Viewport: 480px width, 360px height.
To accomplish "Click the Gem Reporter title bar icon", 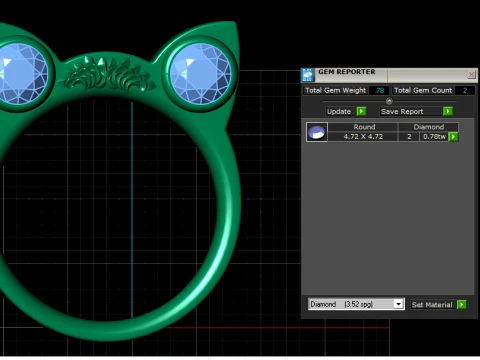I will coord(308,75).
